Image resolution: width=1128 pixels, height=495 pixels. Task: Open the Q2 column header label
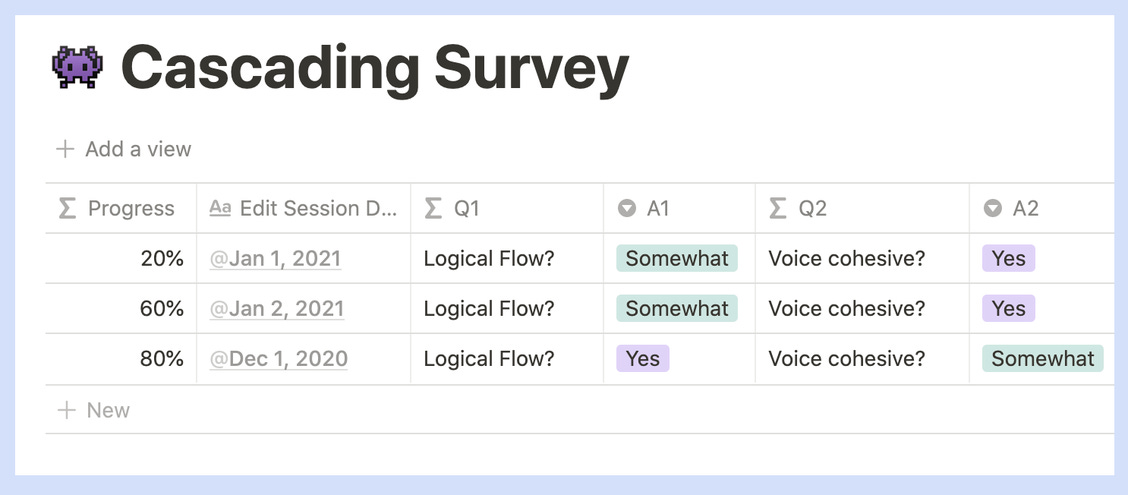(812, 209)
